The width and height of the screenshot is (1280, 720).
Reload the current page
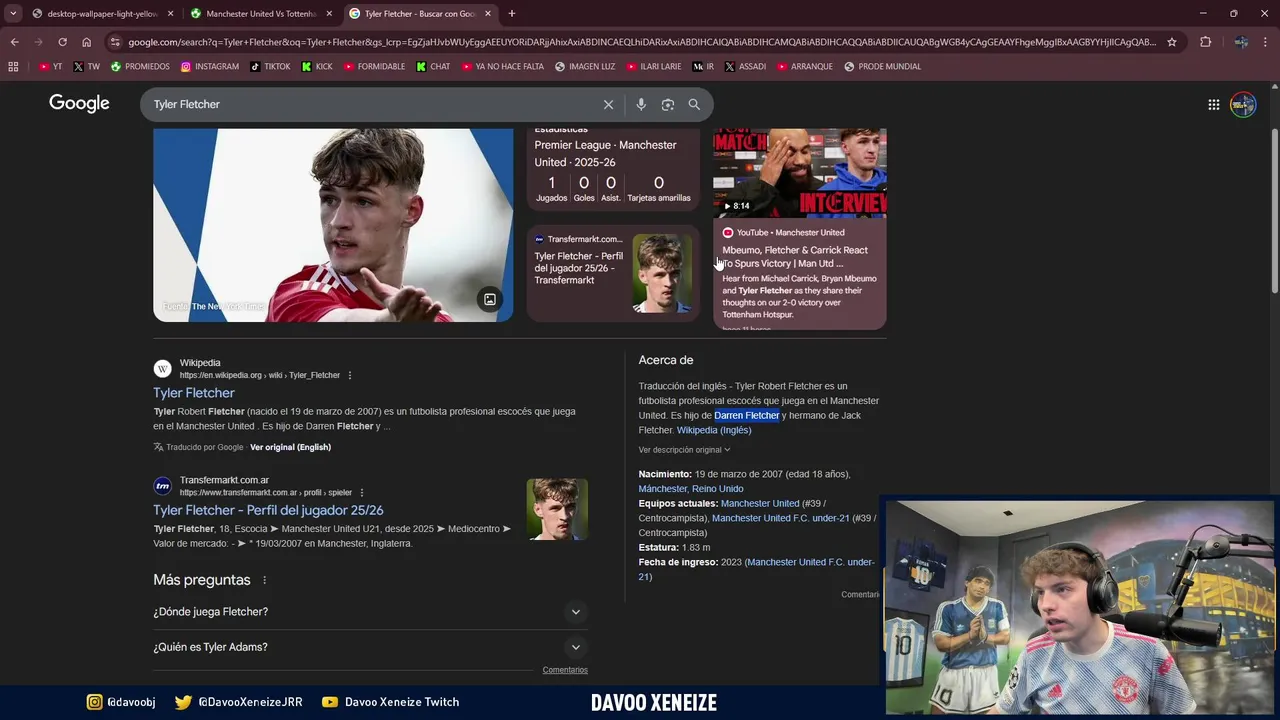(x=62, y=42)
